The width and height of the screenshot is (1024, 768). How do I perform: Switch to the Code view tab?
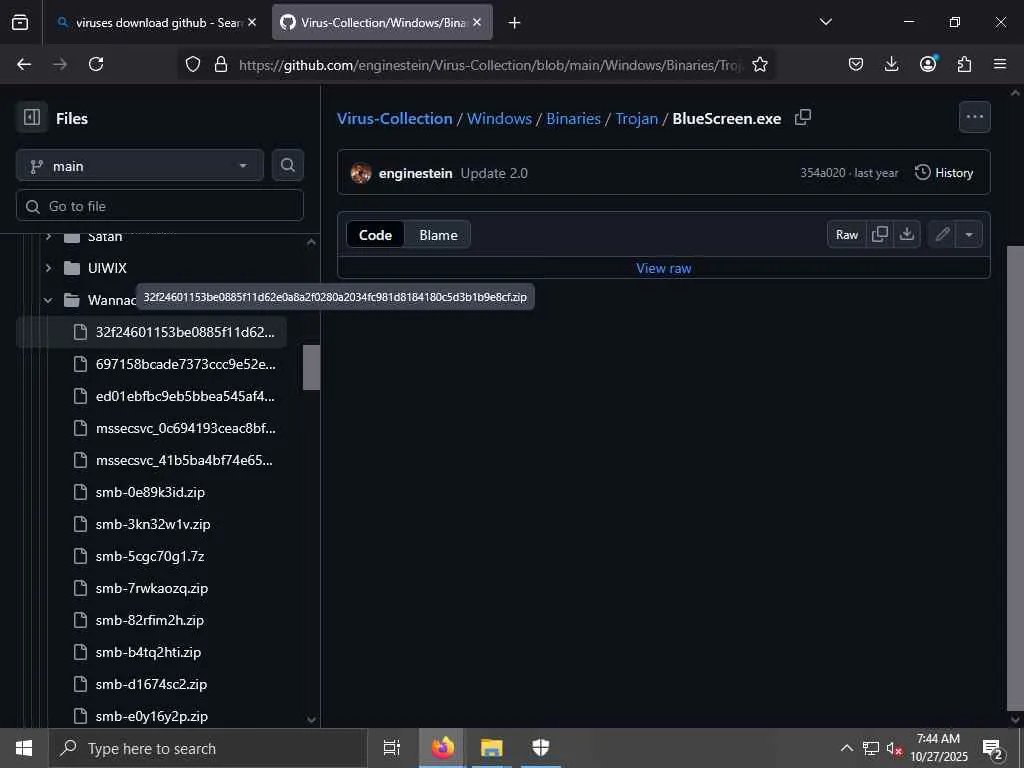375,234
